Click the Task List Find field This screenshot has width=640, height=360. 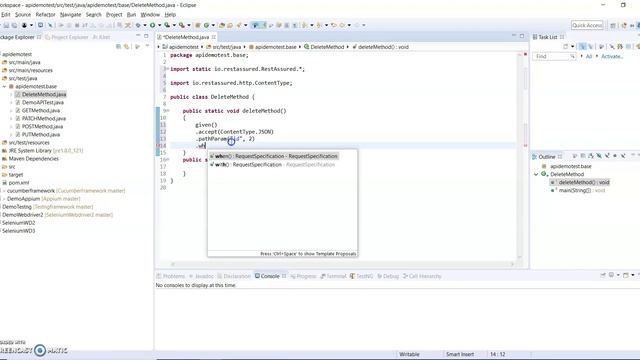554,56
